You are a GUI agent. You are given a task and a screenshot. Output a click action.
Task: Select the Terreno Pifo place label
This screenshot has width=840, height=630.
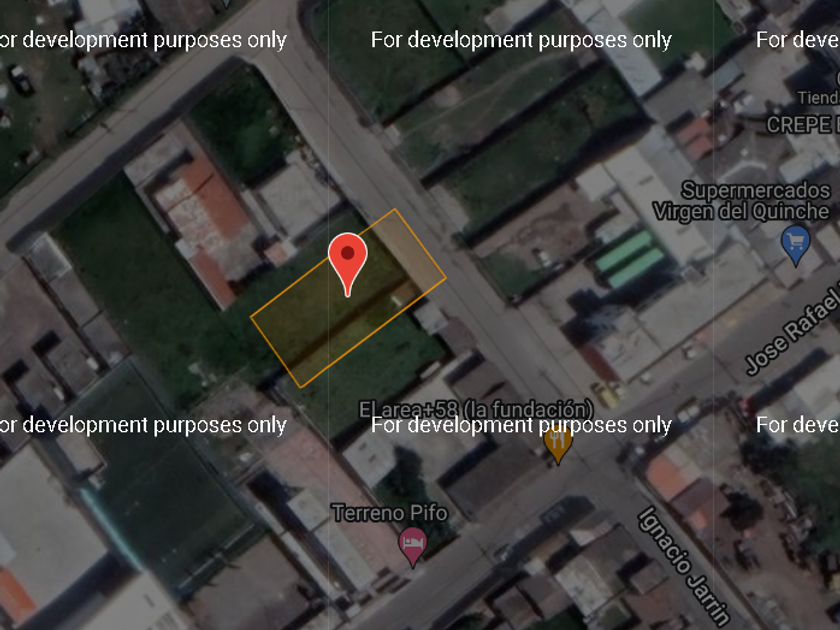click(390, 513)
